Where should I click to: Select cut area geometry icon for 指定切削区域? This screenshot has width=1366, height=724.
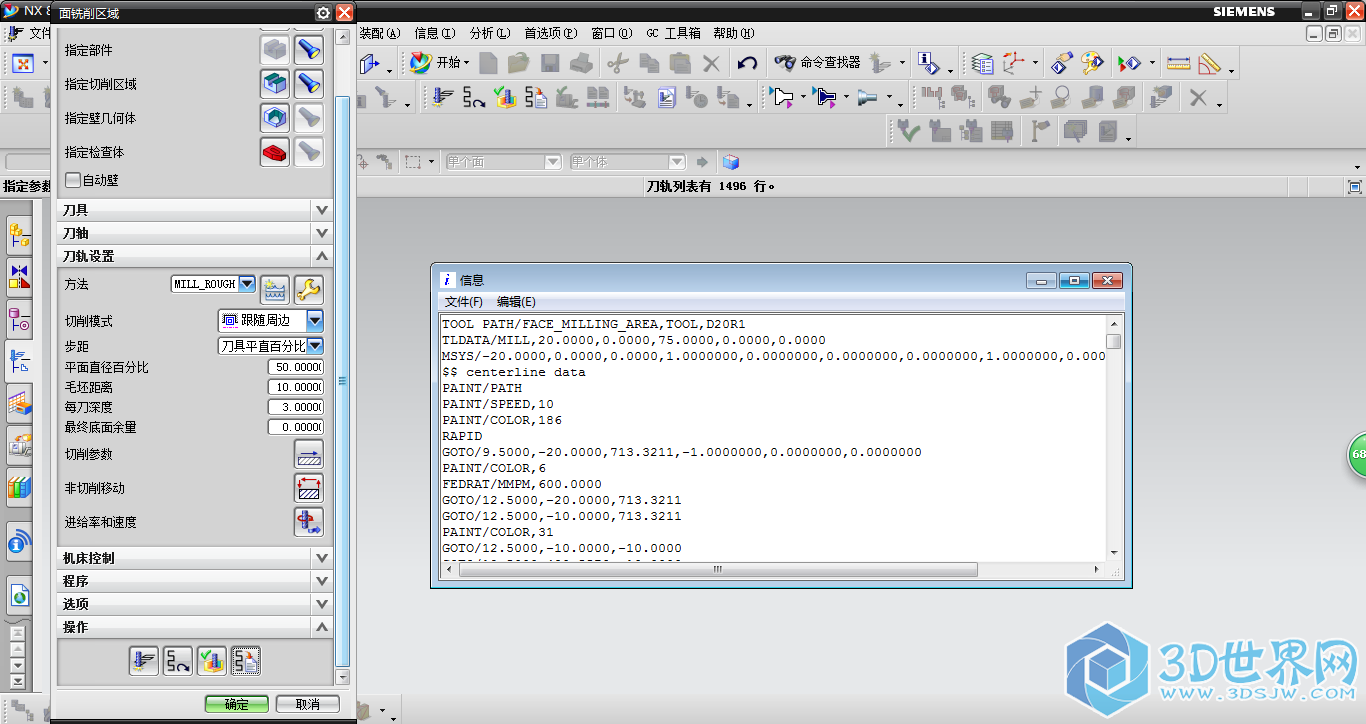pyautogui.click(x=275, y=83)
